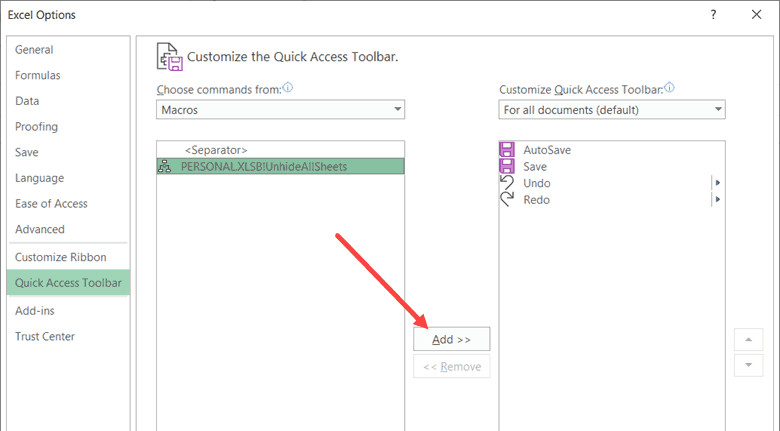Open the Customize Ribbon category
This screenshot has width=780, height=431.
click(61, 257)
